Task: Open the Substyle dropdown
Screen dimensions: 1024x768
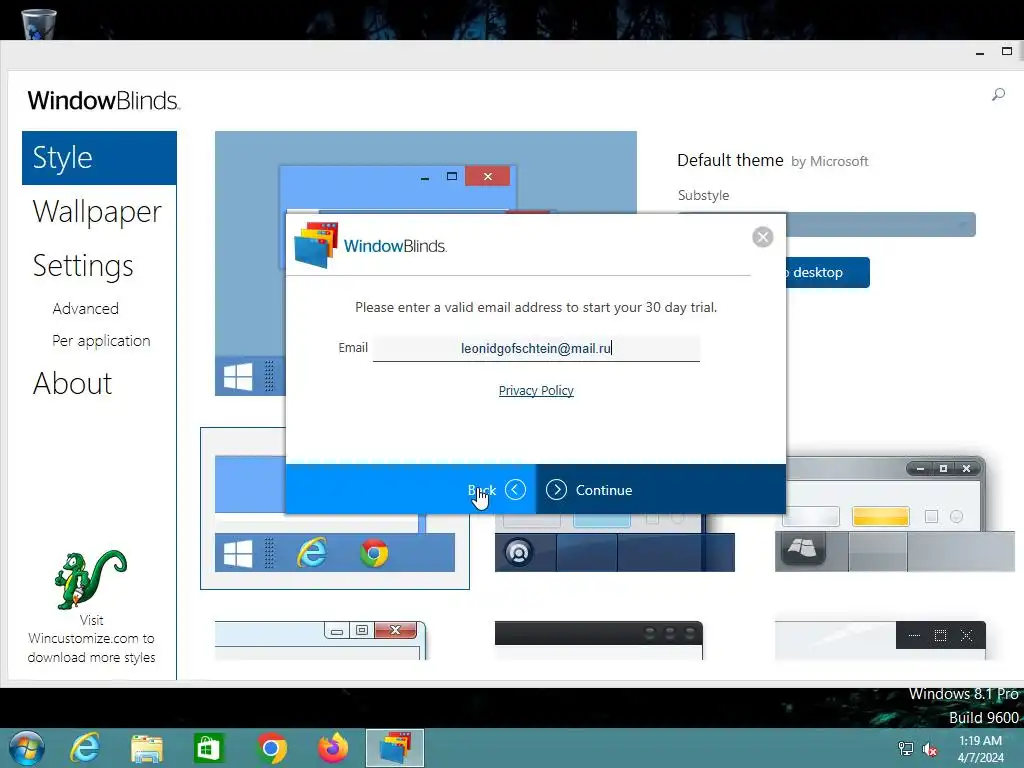Action: point(880,225)
